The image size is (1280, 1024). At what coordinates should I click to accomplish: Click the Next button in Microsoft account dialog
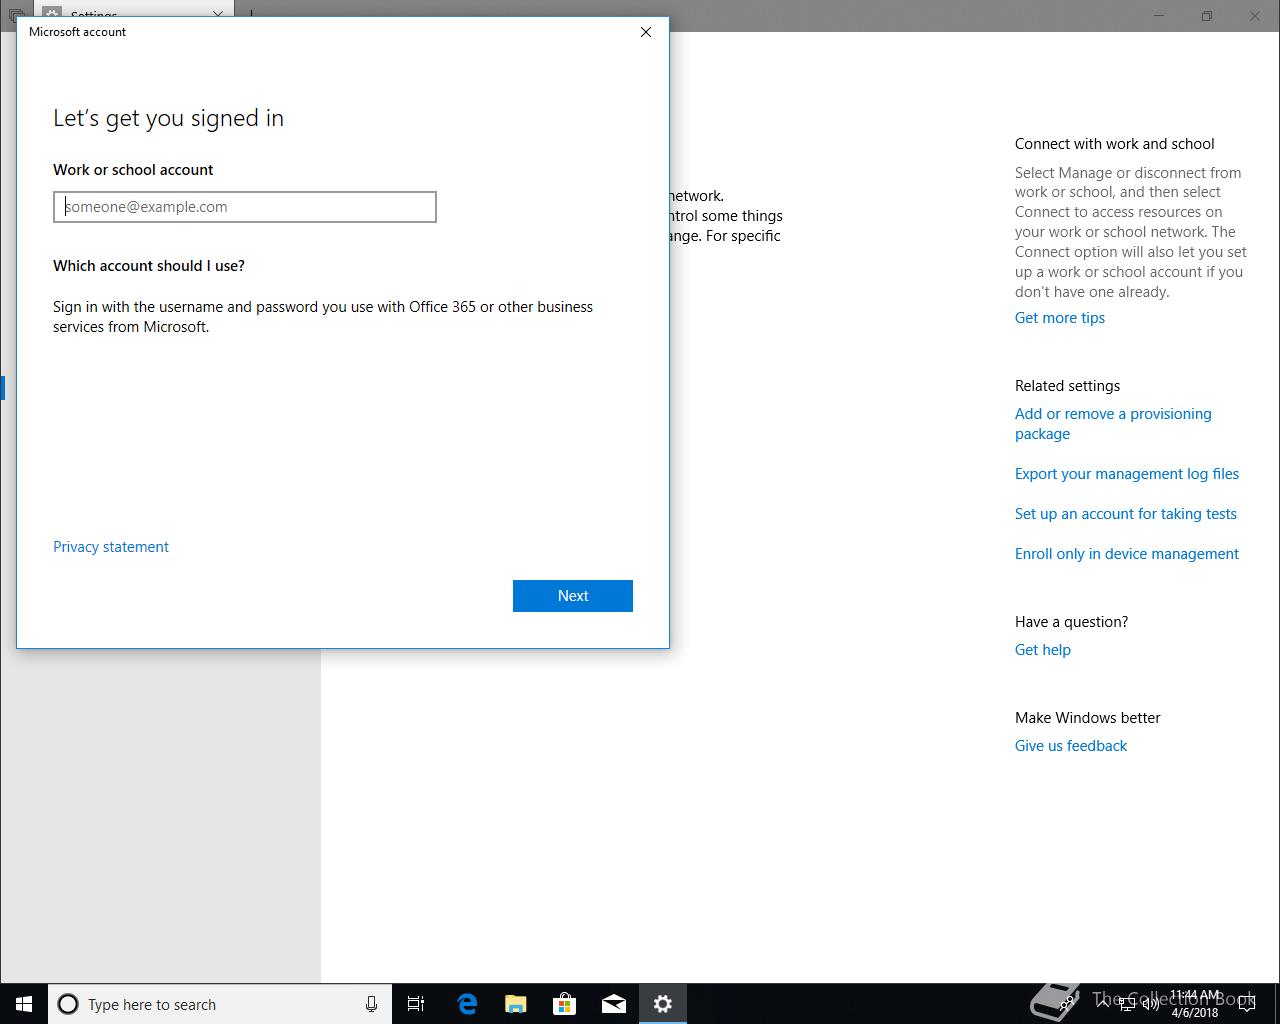point(573,596)
